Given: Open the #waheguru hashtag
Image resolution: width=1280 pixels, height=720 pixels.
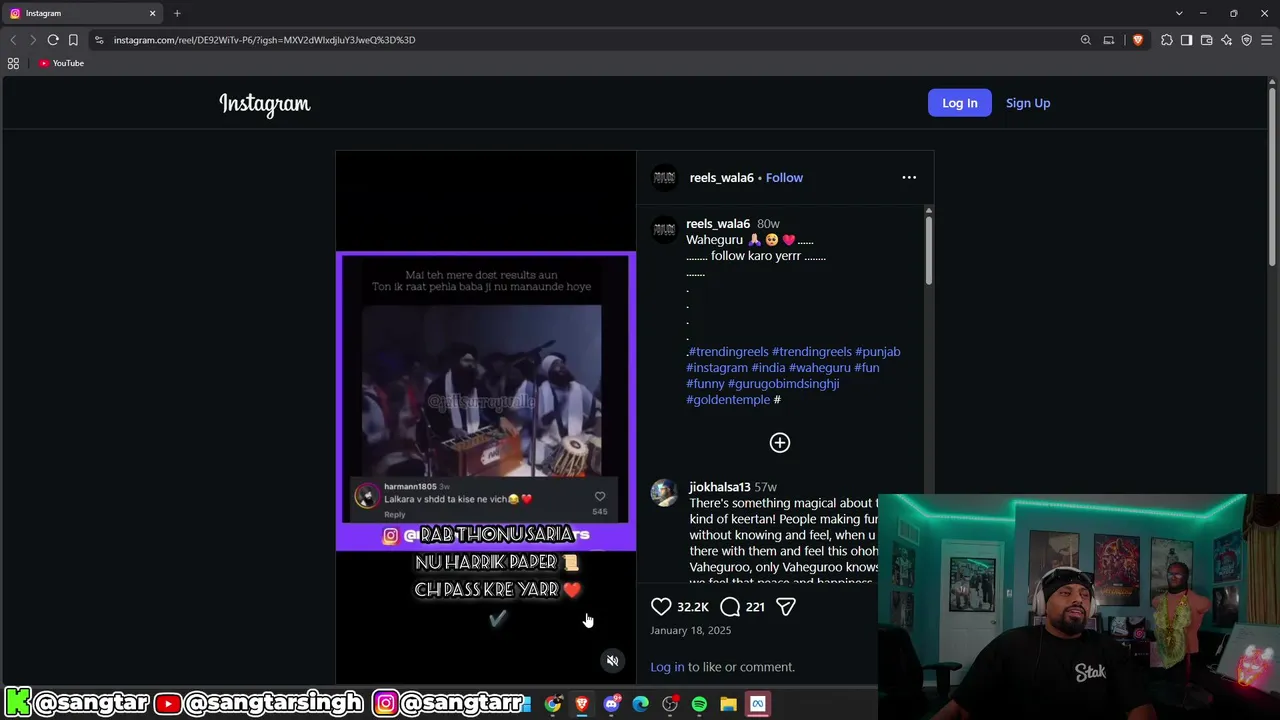Looking at the screenshot, I should [820, 368].
